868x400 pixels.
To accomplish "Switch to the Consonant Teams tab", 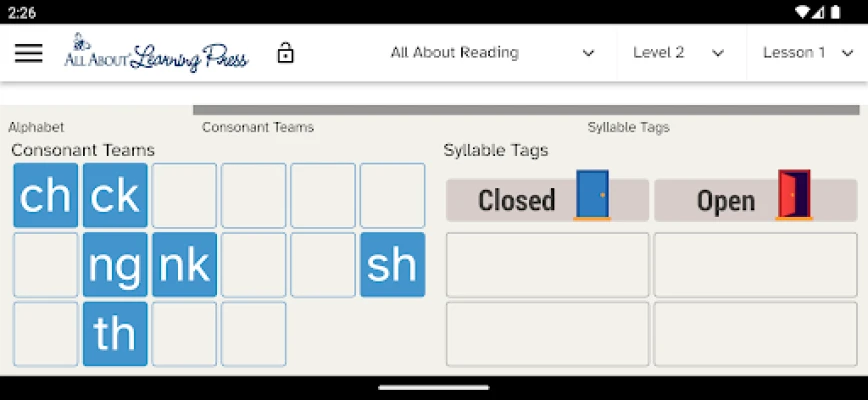I will coord(258,127).
